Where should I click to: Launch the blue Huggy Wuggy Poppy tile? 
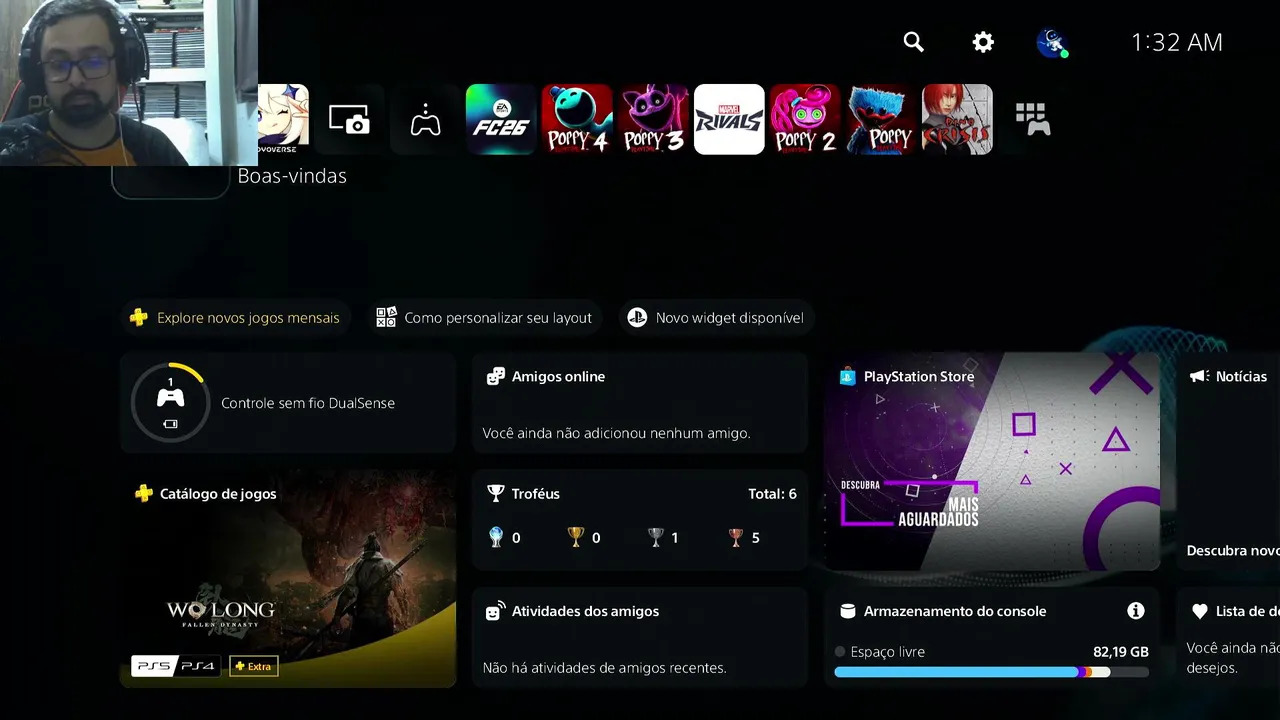click(x=881, y=120)
